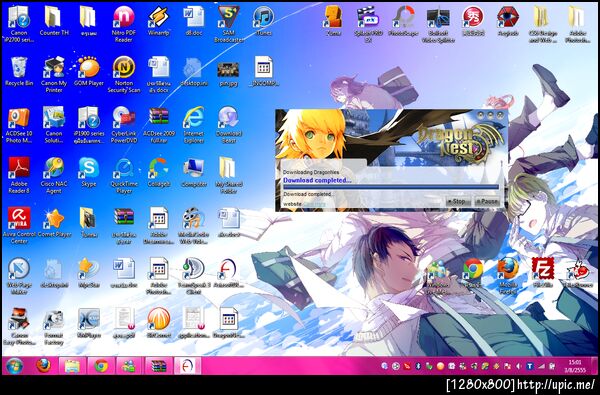Open the Windows Start menu
600x395 pixels.
point(15,366)
